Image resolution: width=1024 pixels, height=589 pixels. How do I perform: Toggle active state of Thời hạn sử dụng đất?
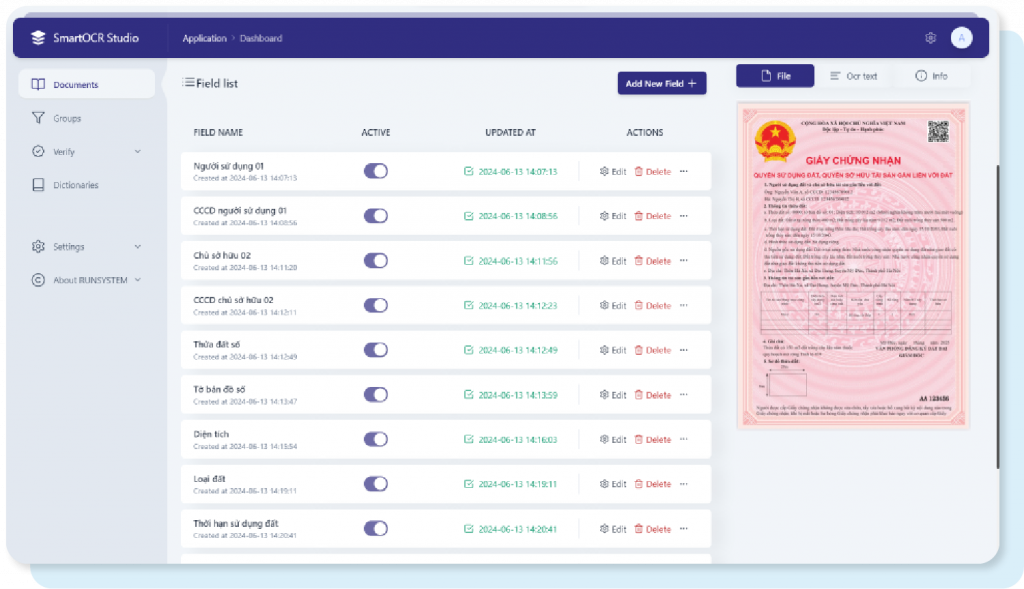point(375,529)
